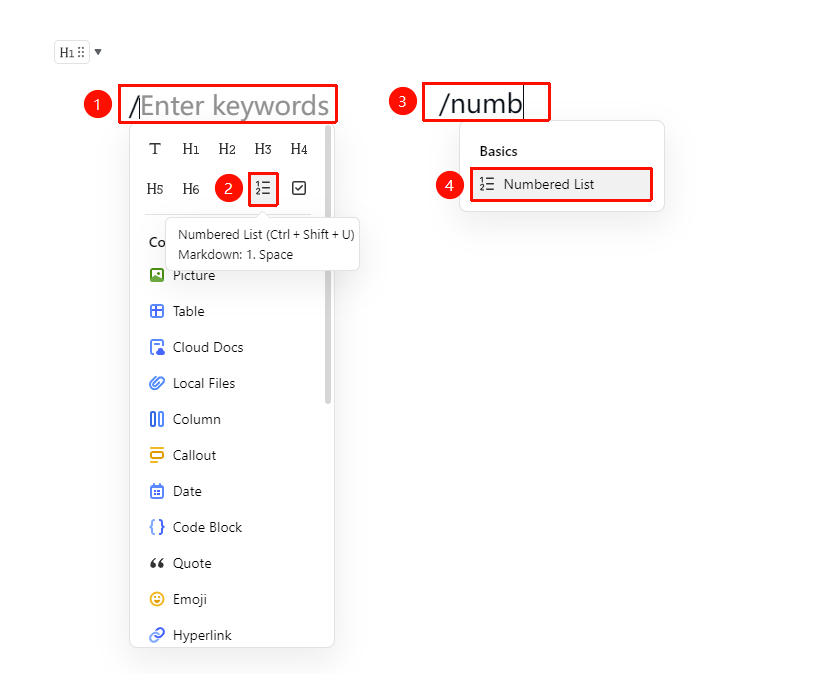Click the 'Basics' section heading
Screen dimensions: 832x679
(x=498, y=152)
